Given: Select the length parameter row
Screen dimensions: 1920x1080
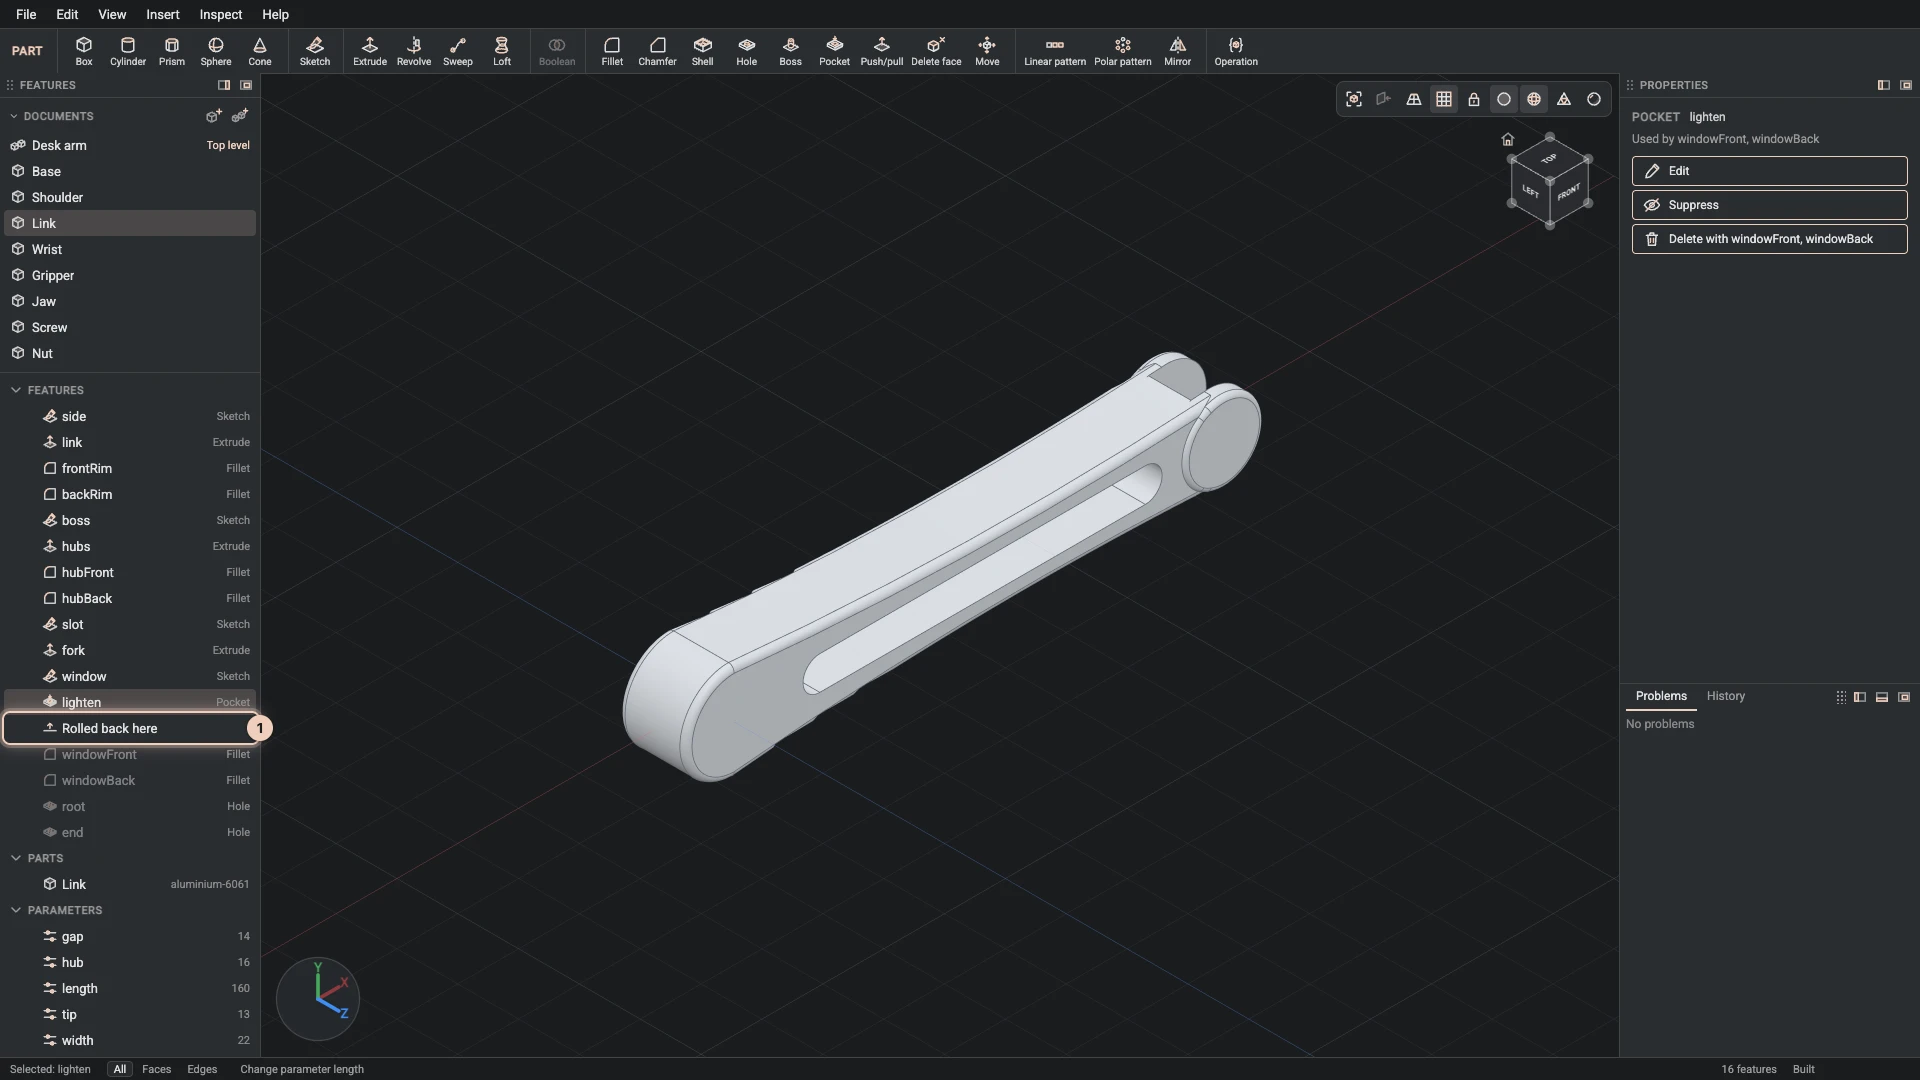Looking at the screenshot, I should [x=130, y=988].
